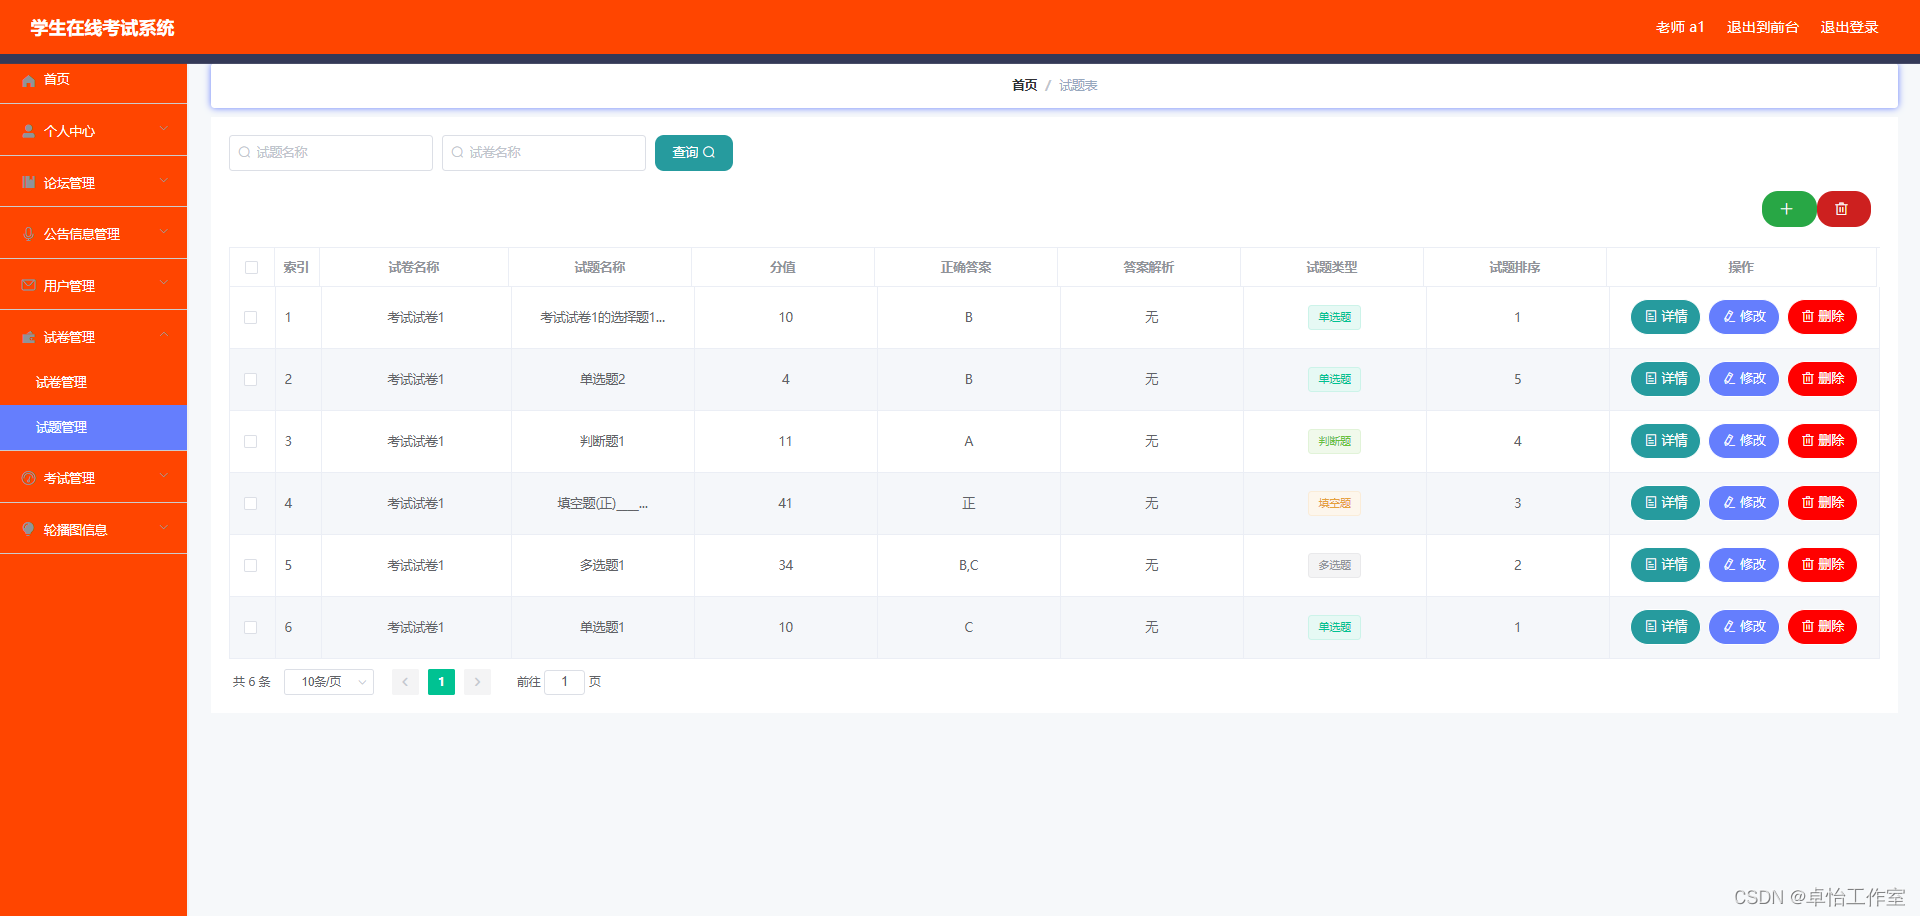Click the envelope icon beside 用户管理

click(28, 286)
